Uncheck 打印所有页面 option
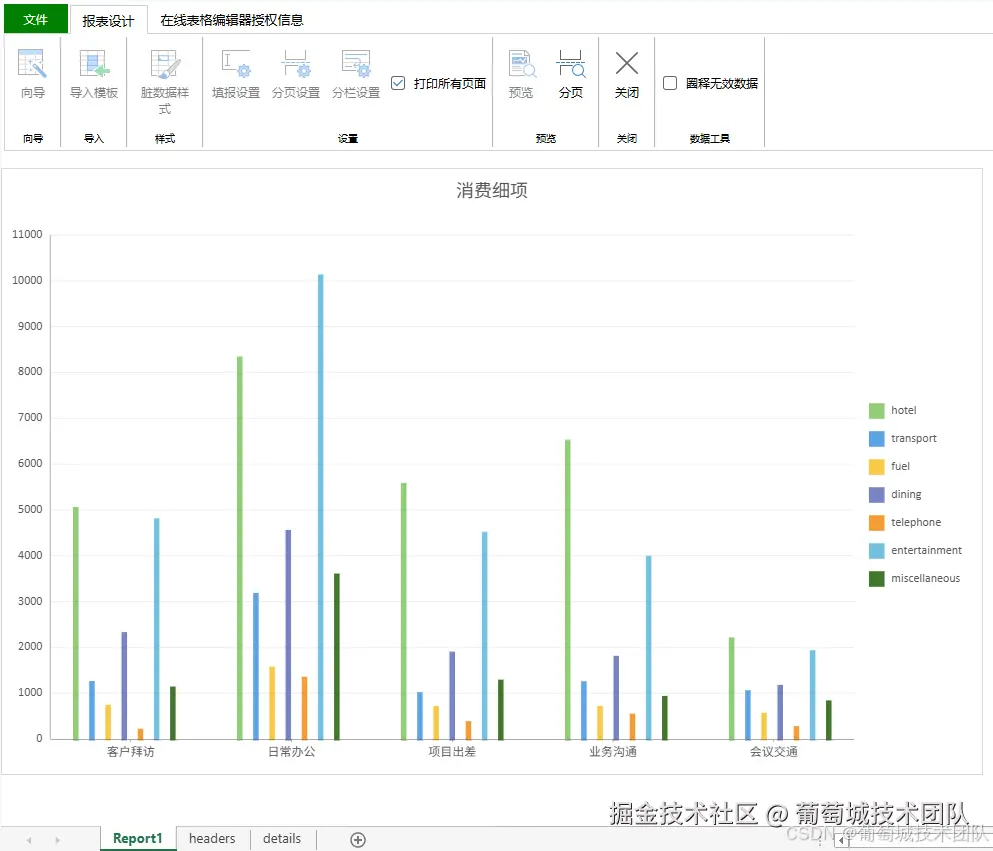Viewport: 993px width, 851px height. click(x=397, y=84)
